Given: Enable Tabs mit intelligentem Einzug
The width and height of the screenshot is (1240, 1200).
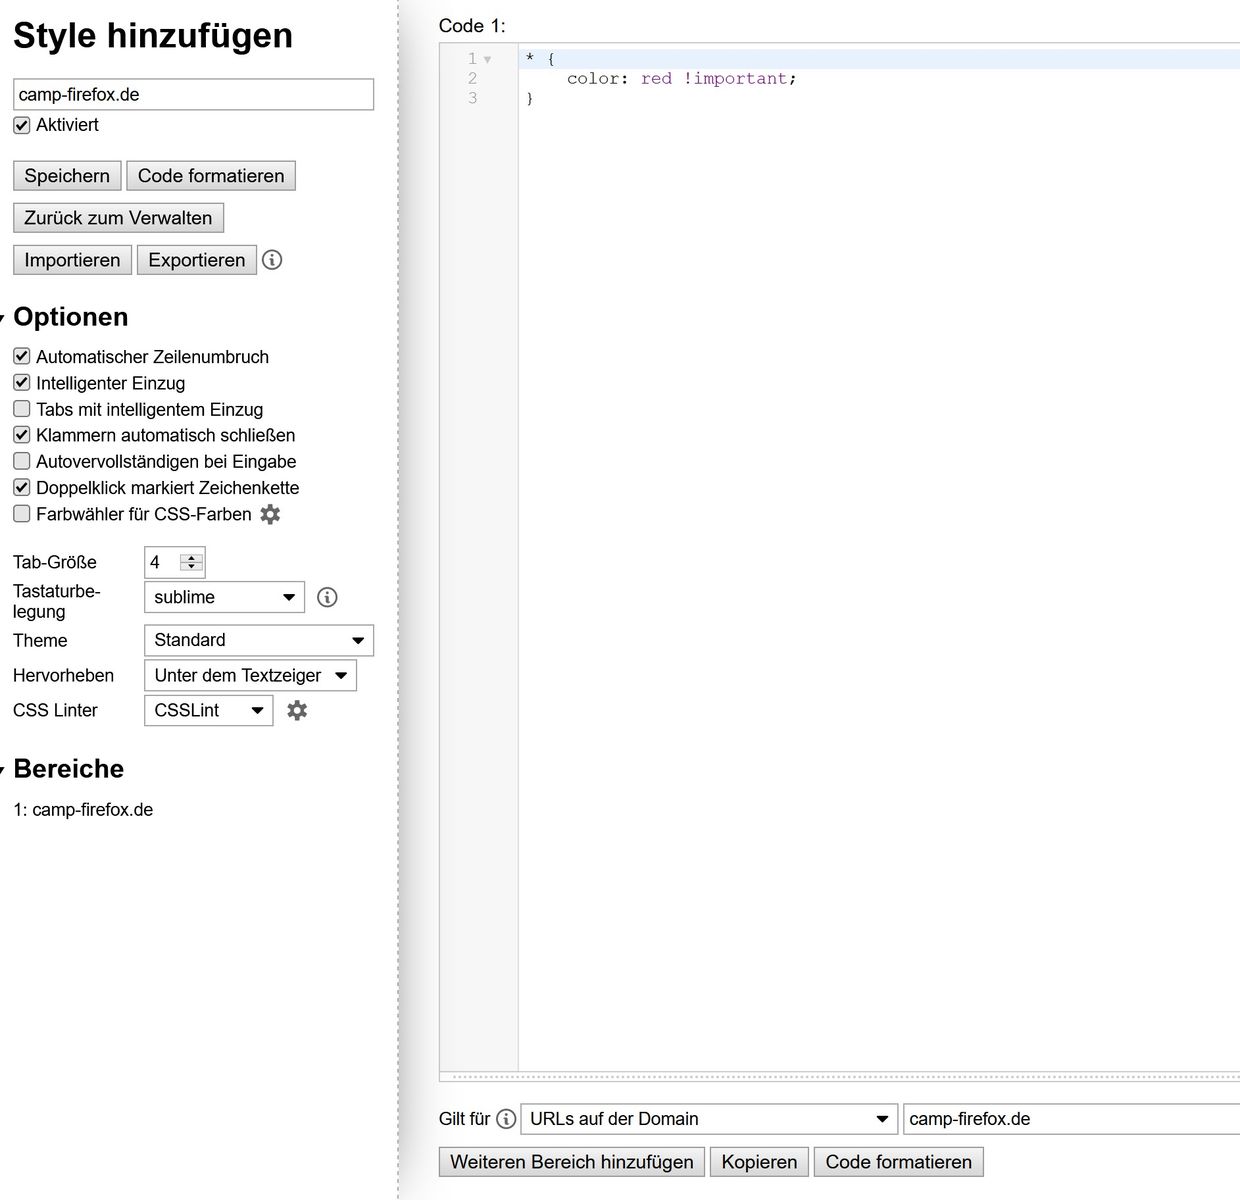Looking at the screenshot, I should tap(22, 409).
